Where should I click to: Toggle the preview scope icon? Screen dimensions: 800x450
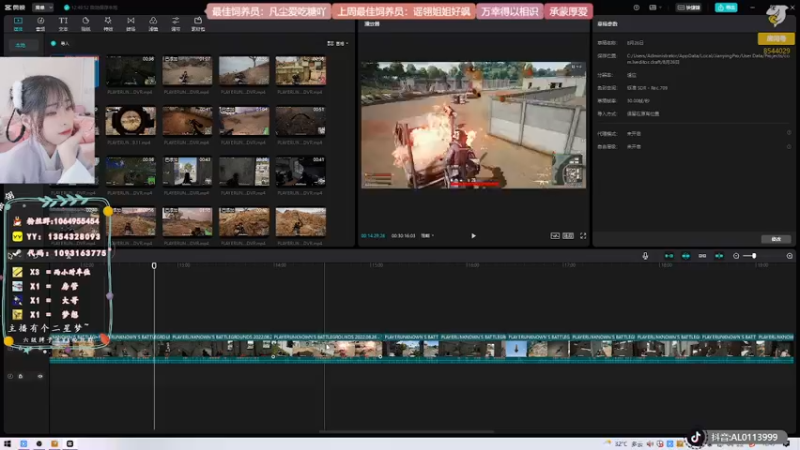(x=555, y=236)
